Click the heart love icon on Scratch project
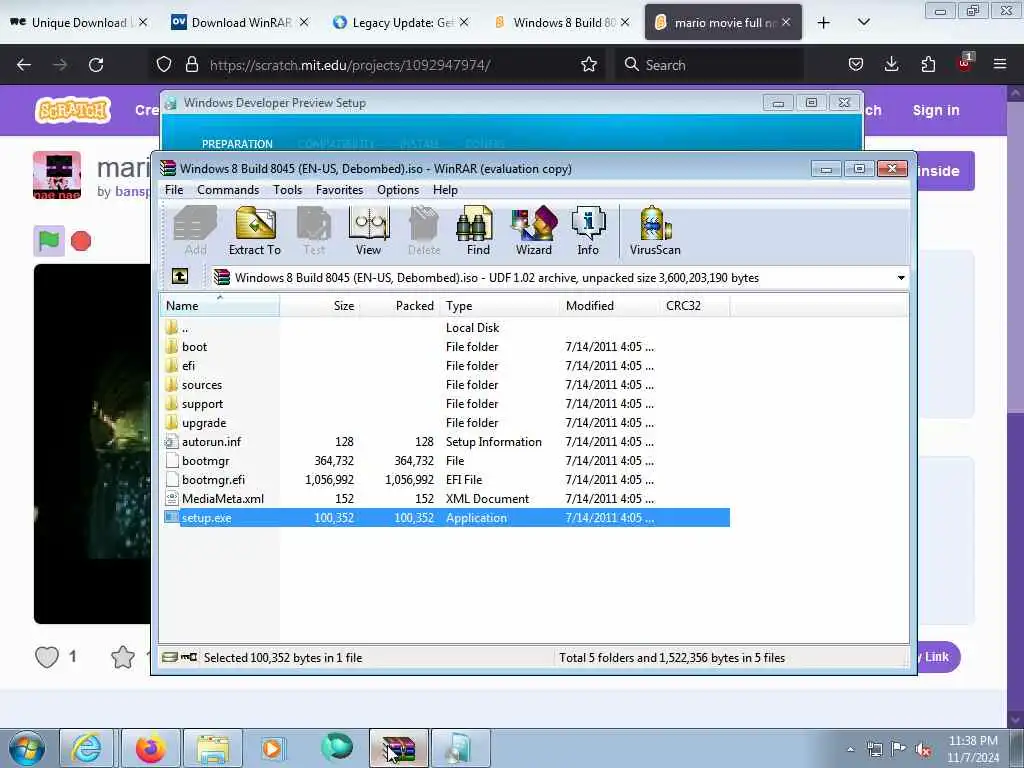The image size is (1024, 768). pos(47,657)
